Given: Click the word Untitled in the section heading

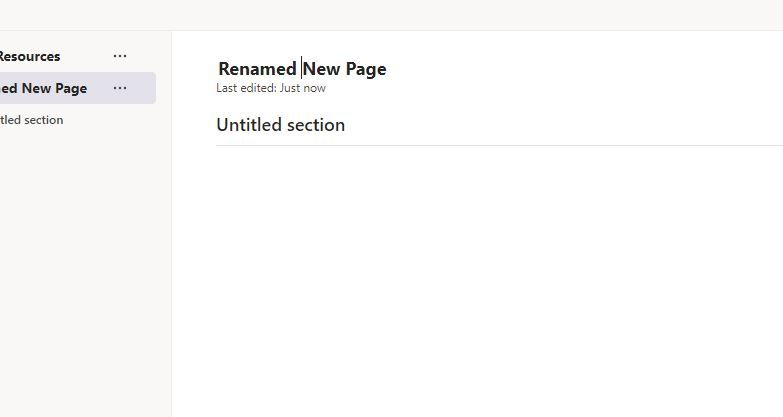Looking at the screenshot, I should coord(249,125).
